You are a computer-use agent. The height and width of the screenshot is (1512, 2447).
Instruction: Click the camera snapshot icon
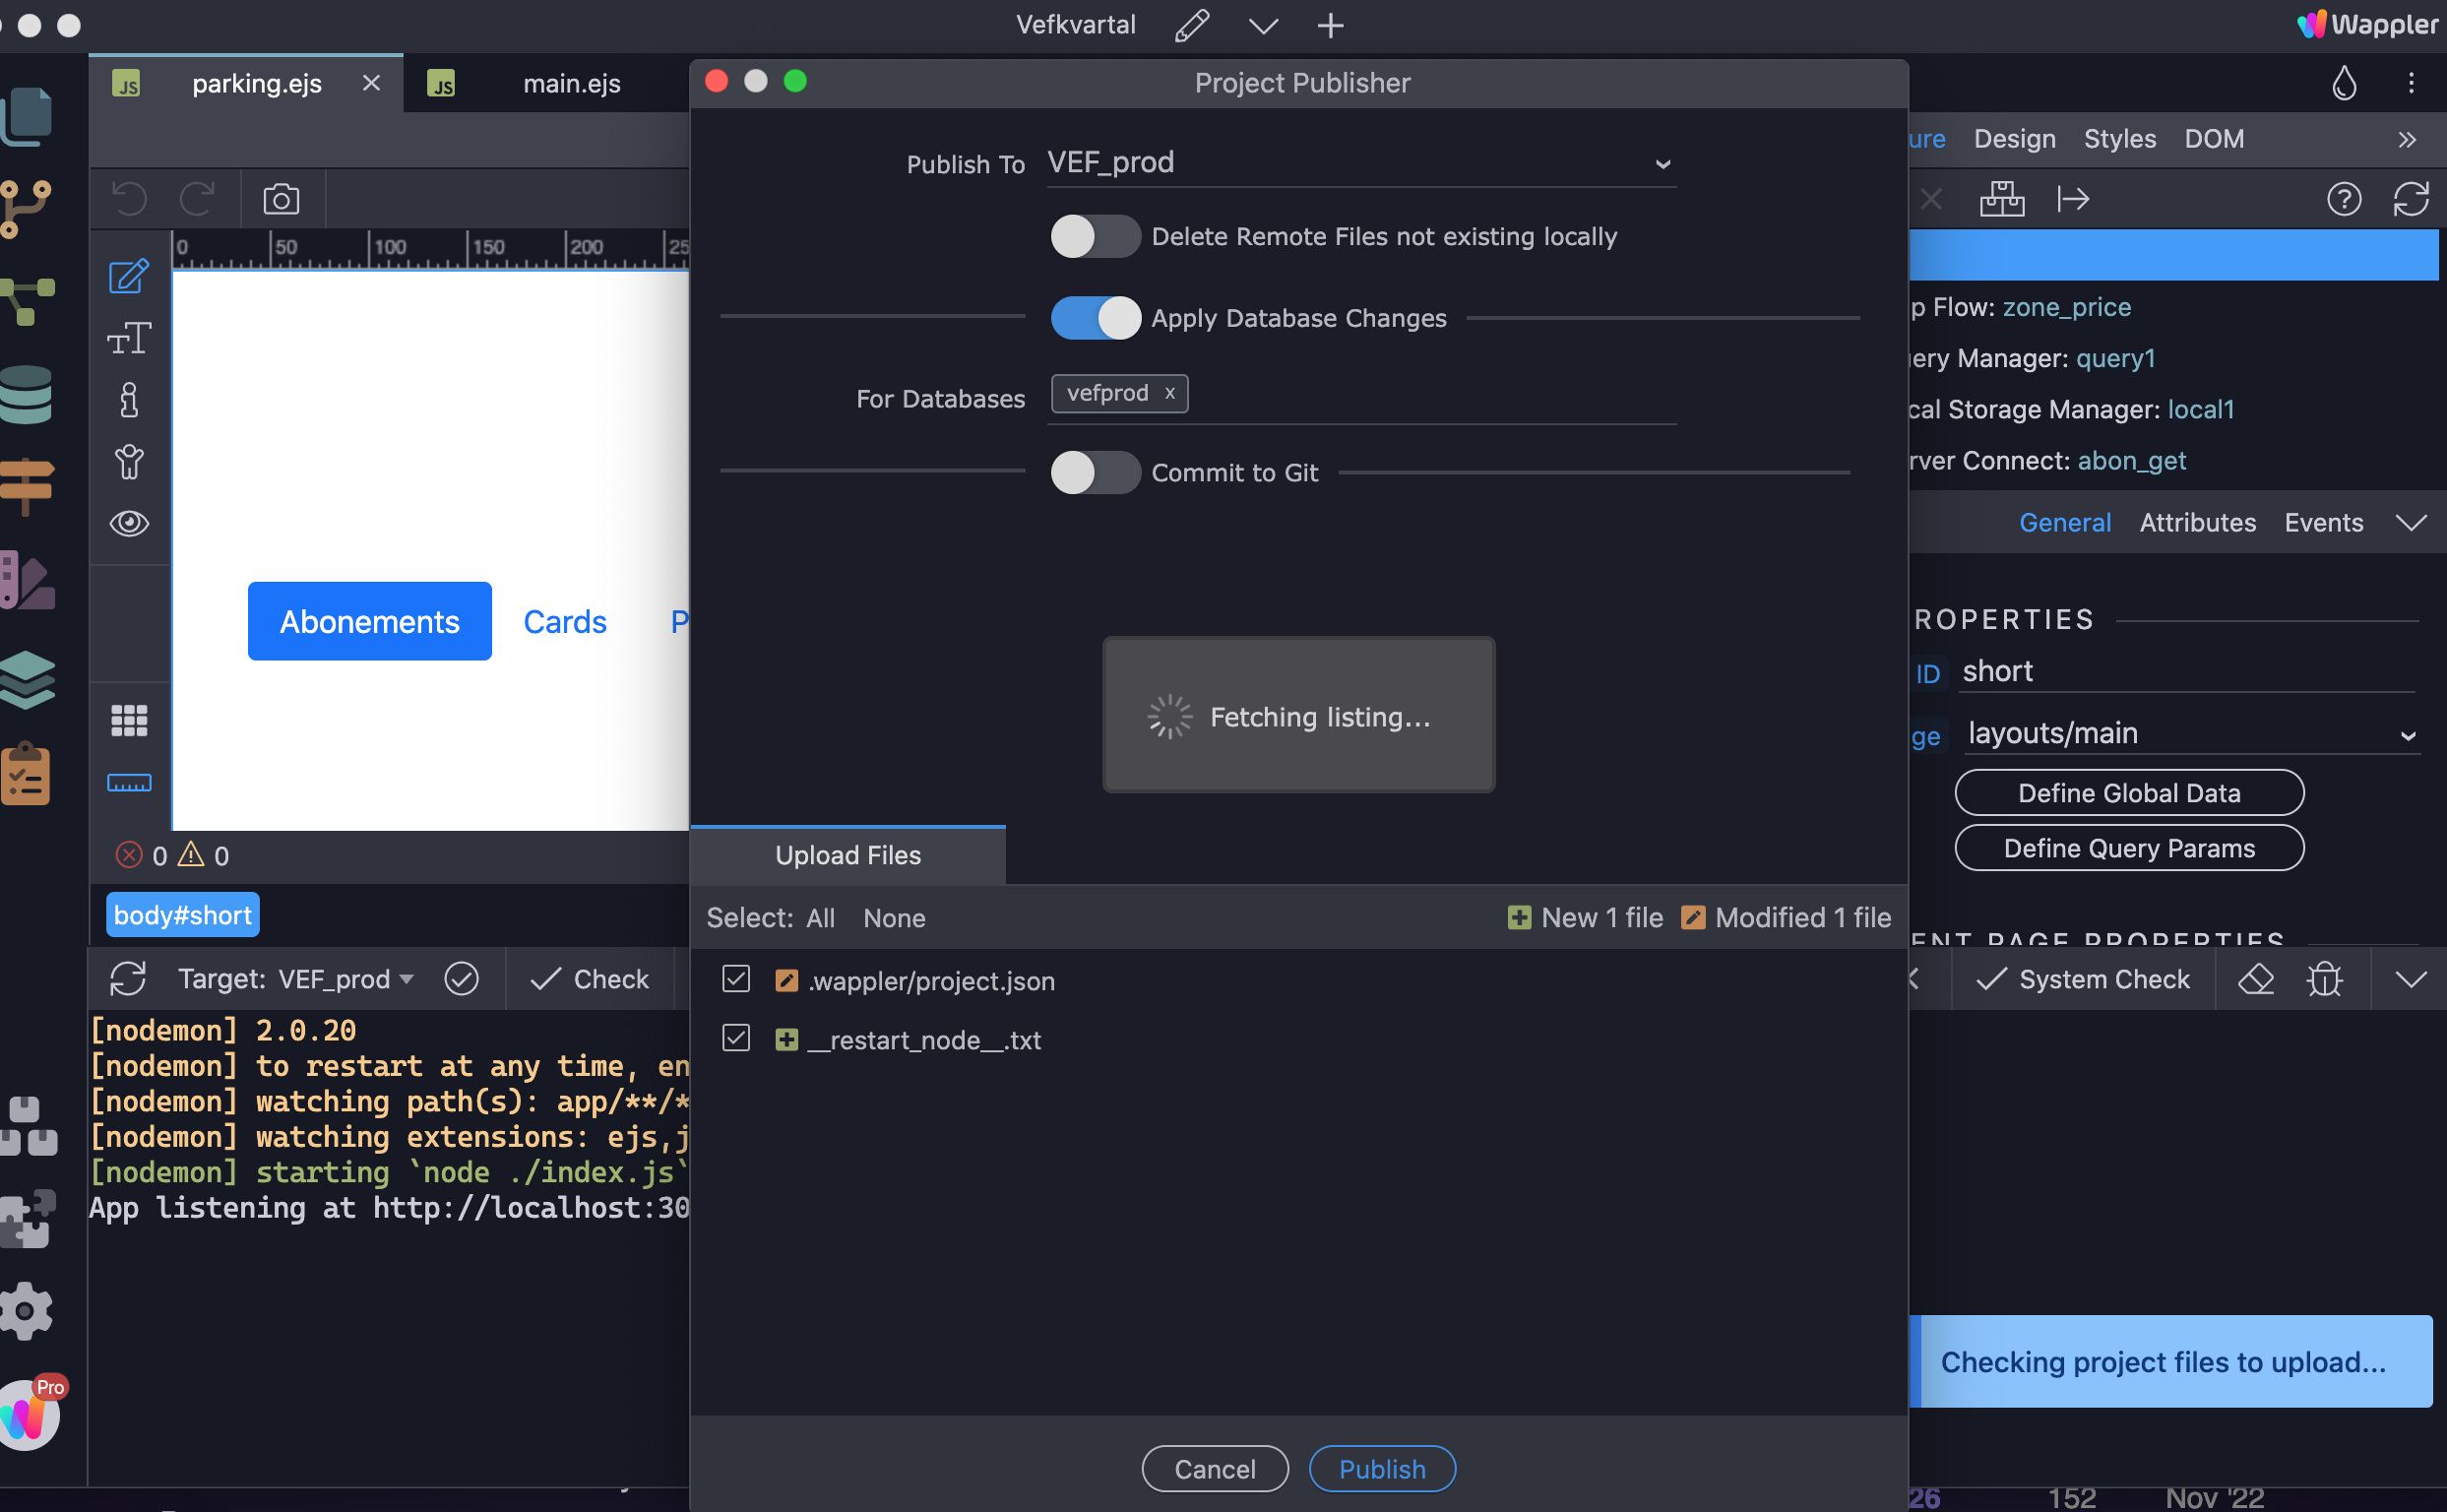point(281,199)
